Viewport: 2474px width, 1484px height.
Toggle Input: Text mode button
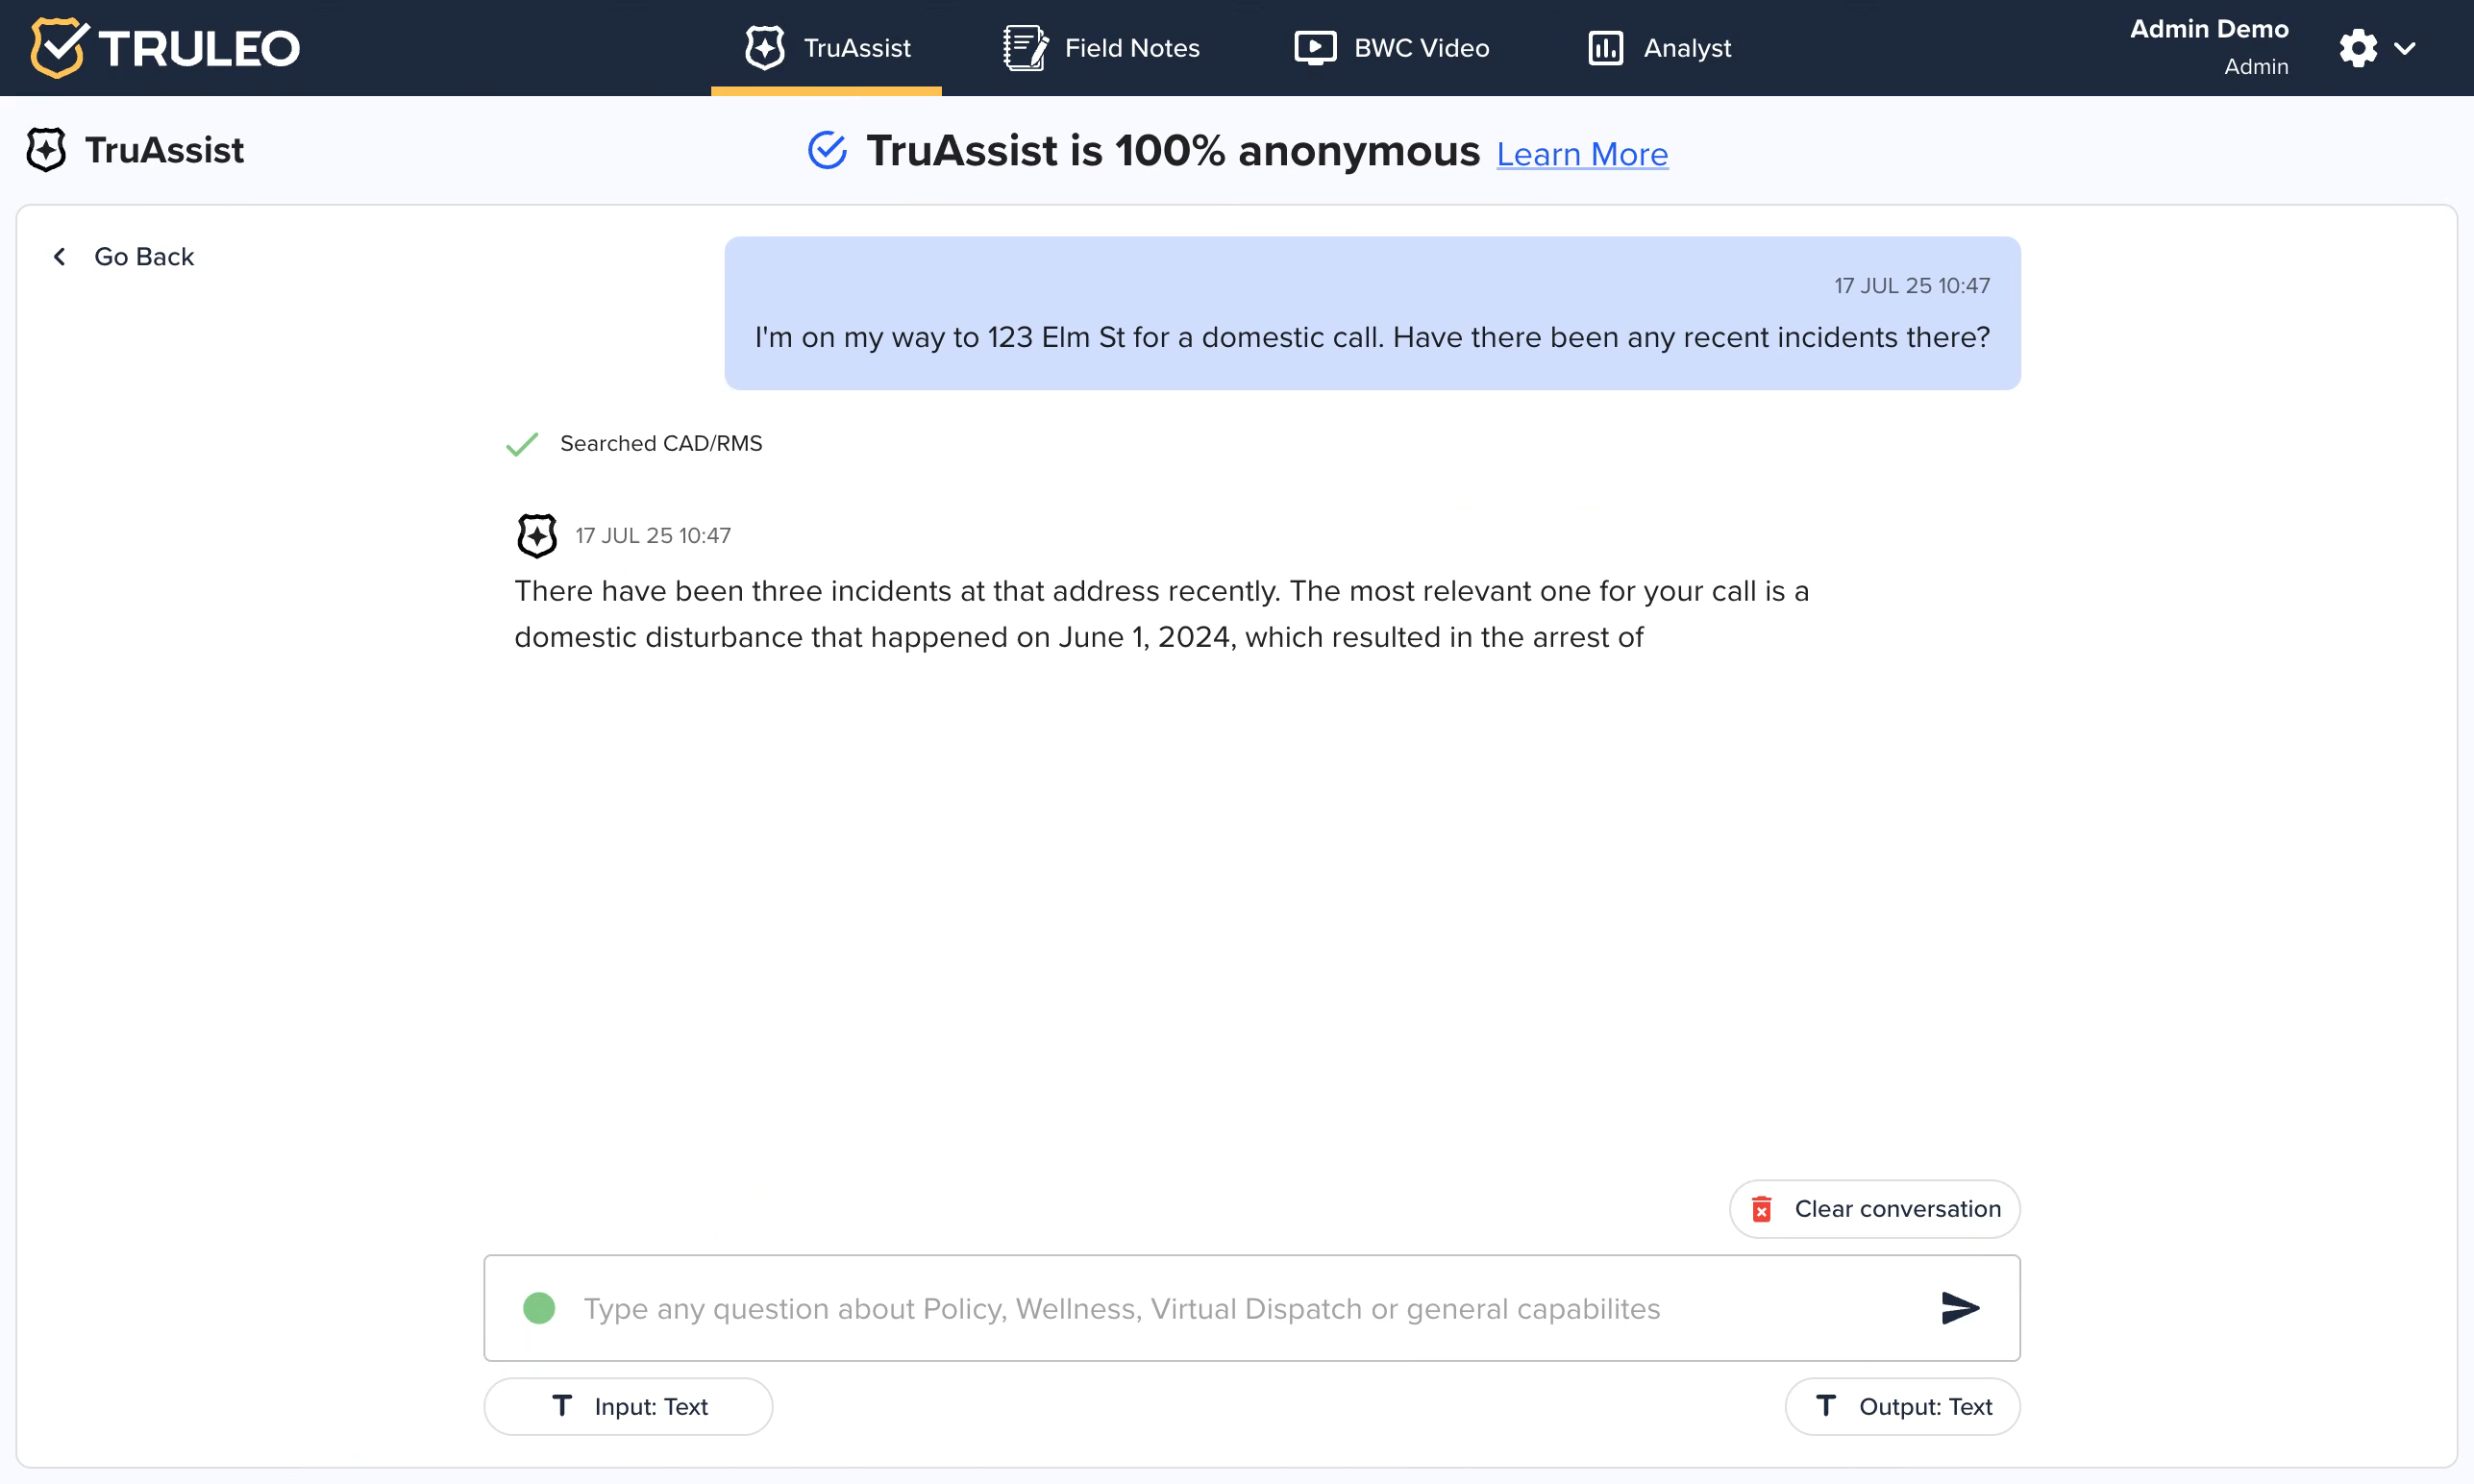tap(628, 1406)
